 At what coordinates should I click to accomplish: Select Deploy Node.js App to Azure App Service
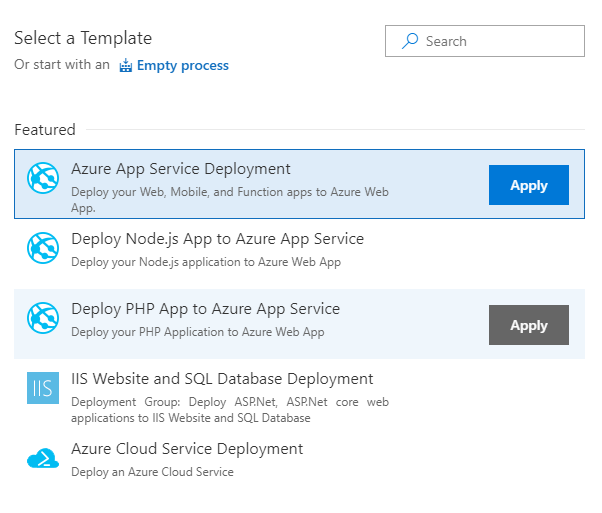click(x=217, y=239)
